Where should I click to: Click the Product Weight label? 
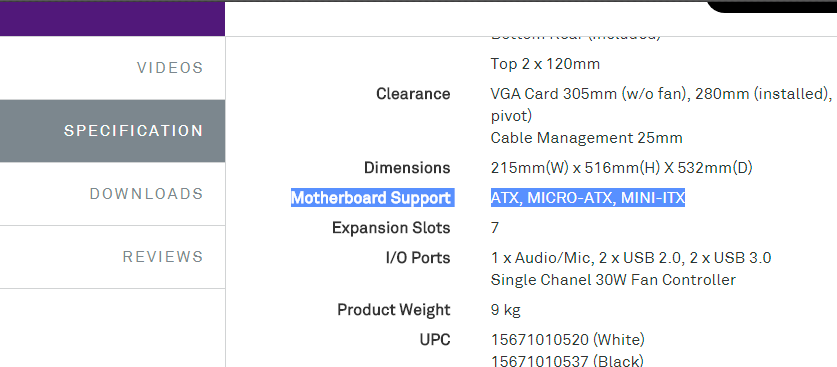pos(394,309)
